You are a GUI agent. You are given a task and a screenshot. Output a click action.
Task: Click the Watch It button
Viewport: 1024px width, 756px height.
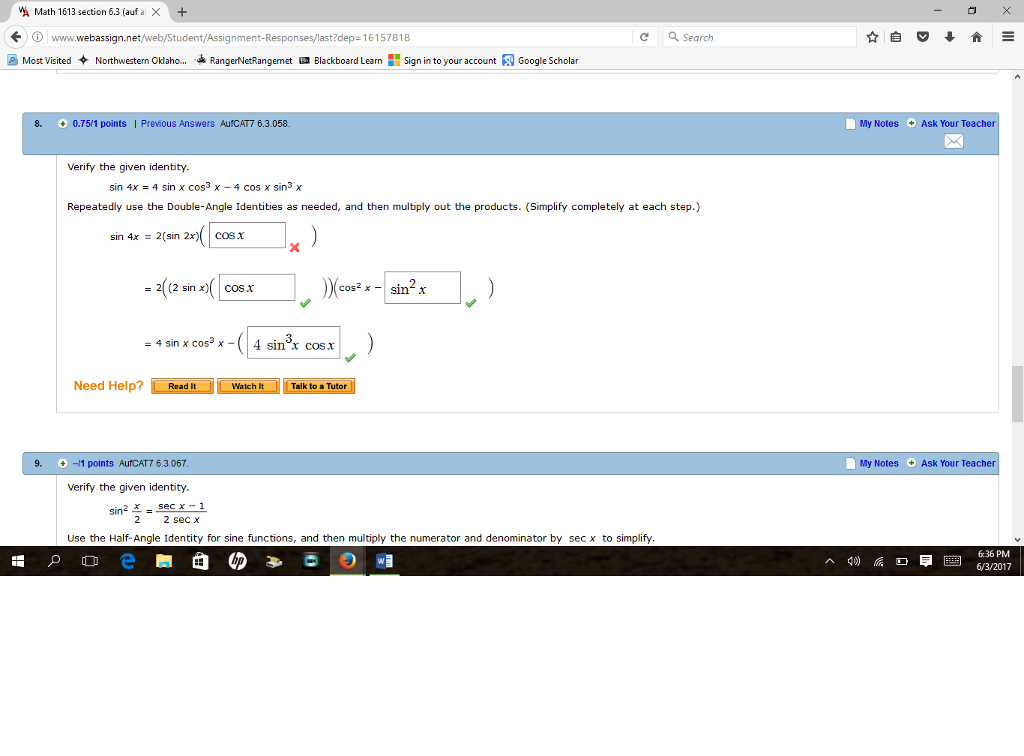coord(248,386)
